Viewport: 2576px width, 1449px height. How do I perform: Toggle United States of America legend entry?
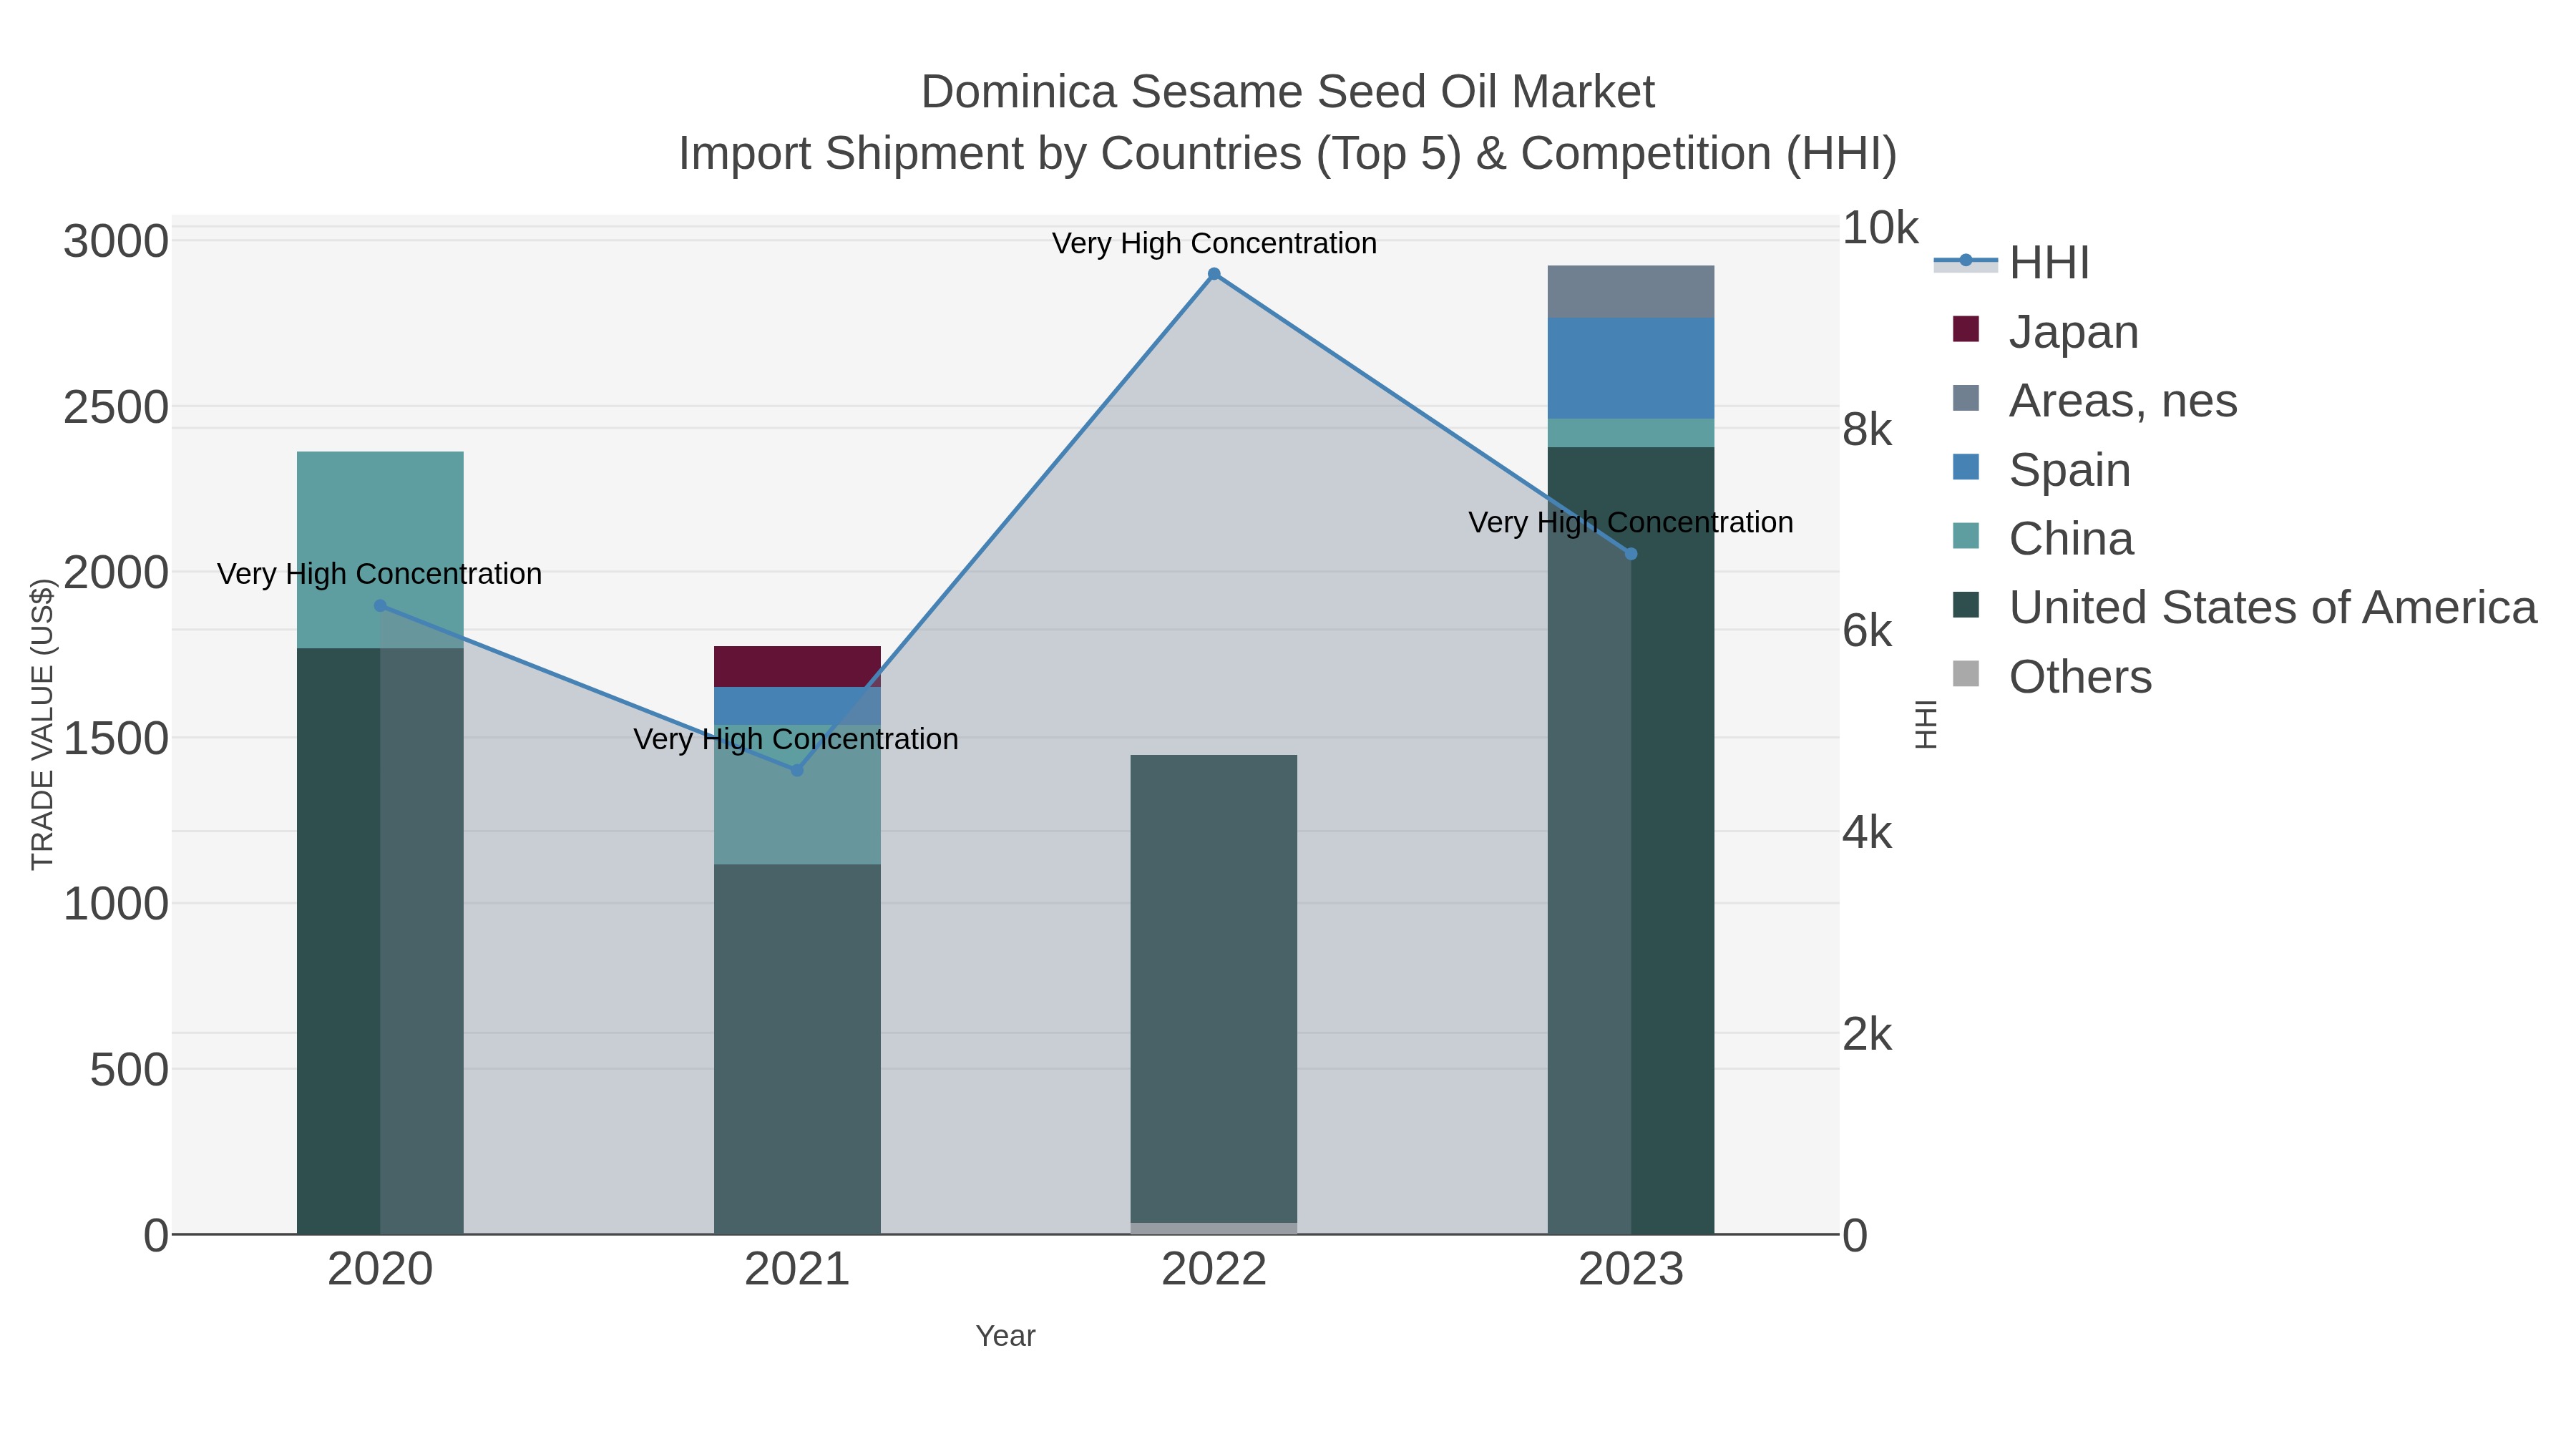2245,607
